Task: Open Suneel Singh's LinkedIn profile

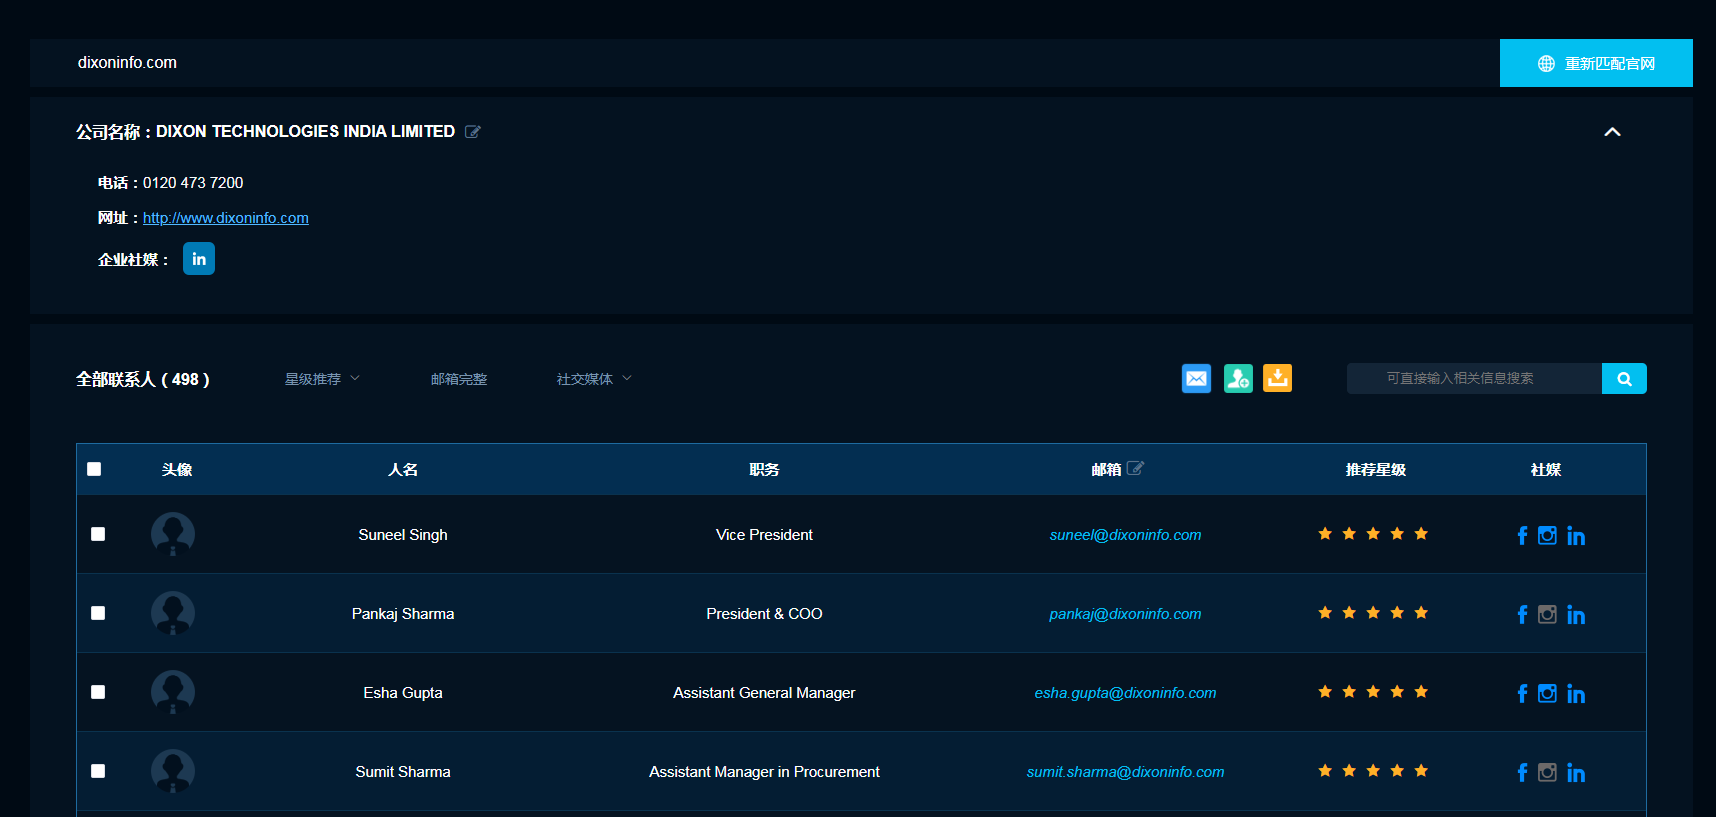Action: [x=1576, y=535]
